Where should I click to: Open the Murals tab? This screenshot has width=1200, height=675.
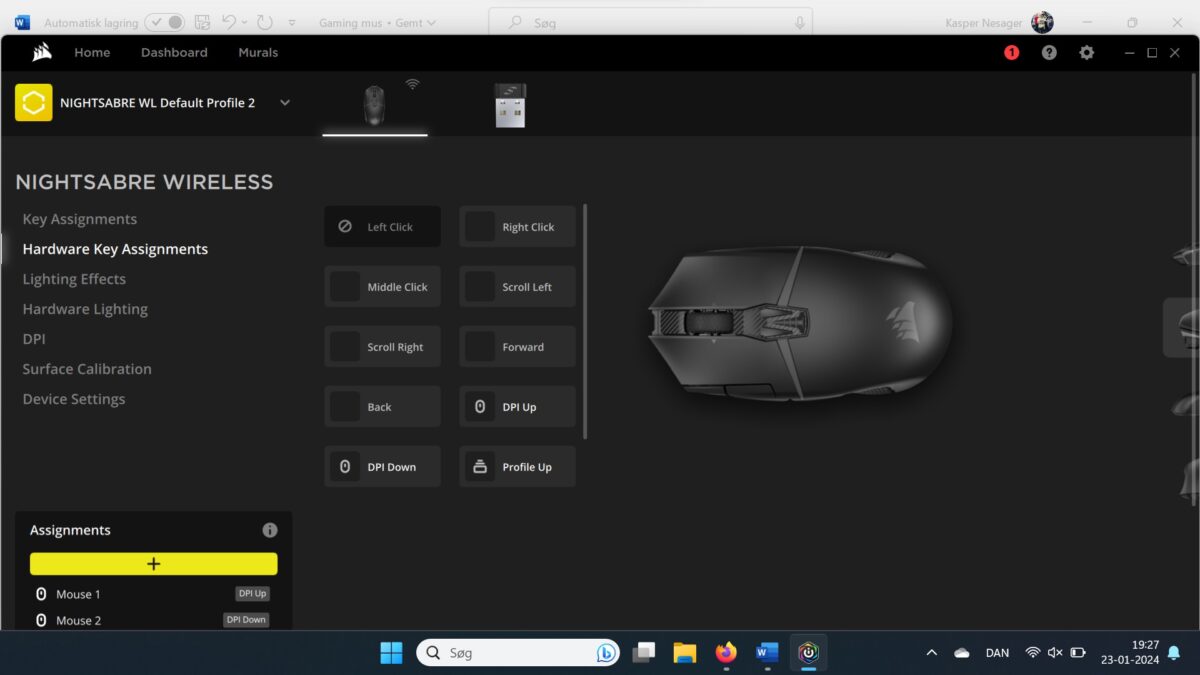pyautogui.click(x=258, y=52)
